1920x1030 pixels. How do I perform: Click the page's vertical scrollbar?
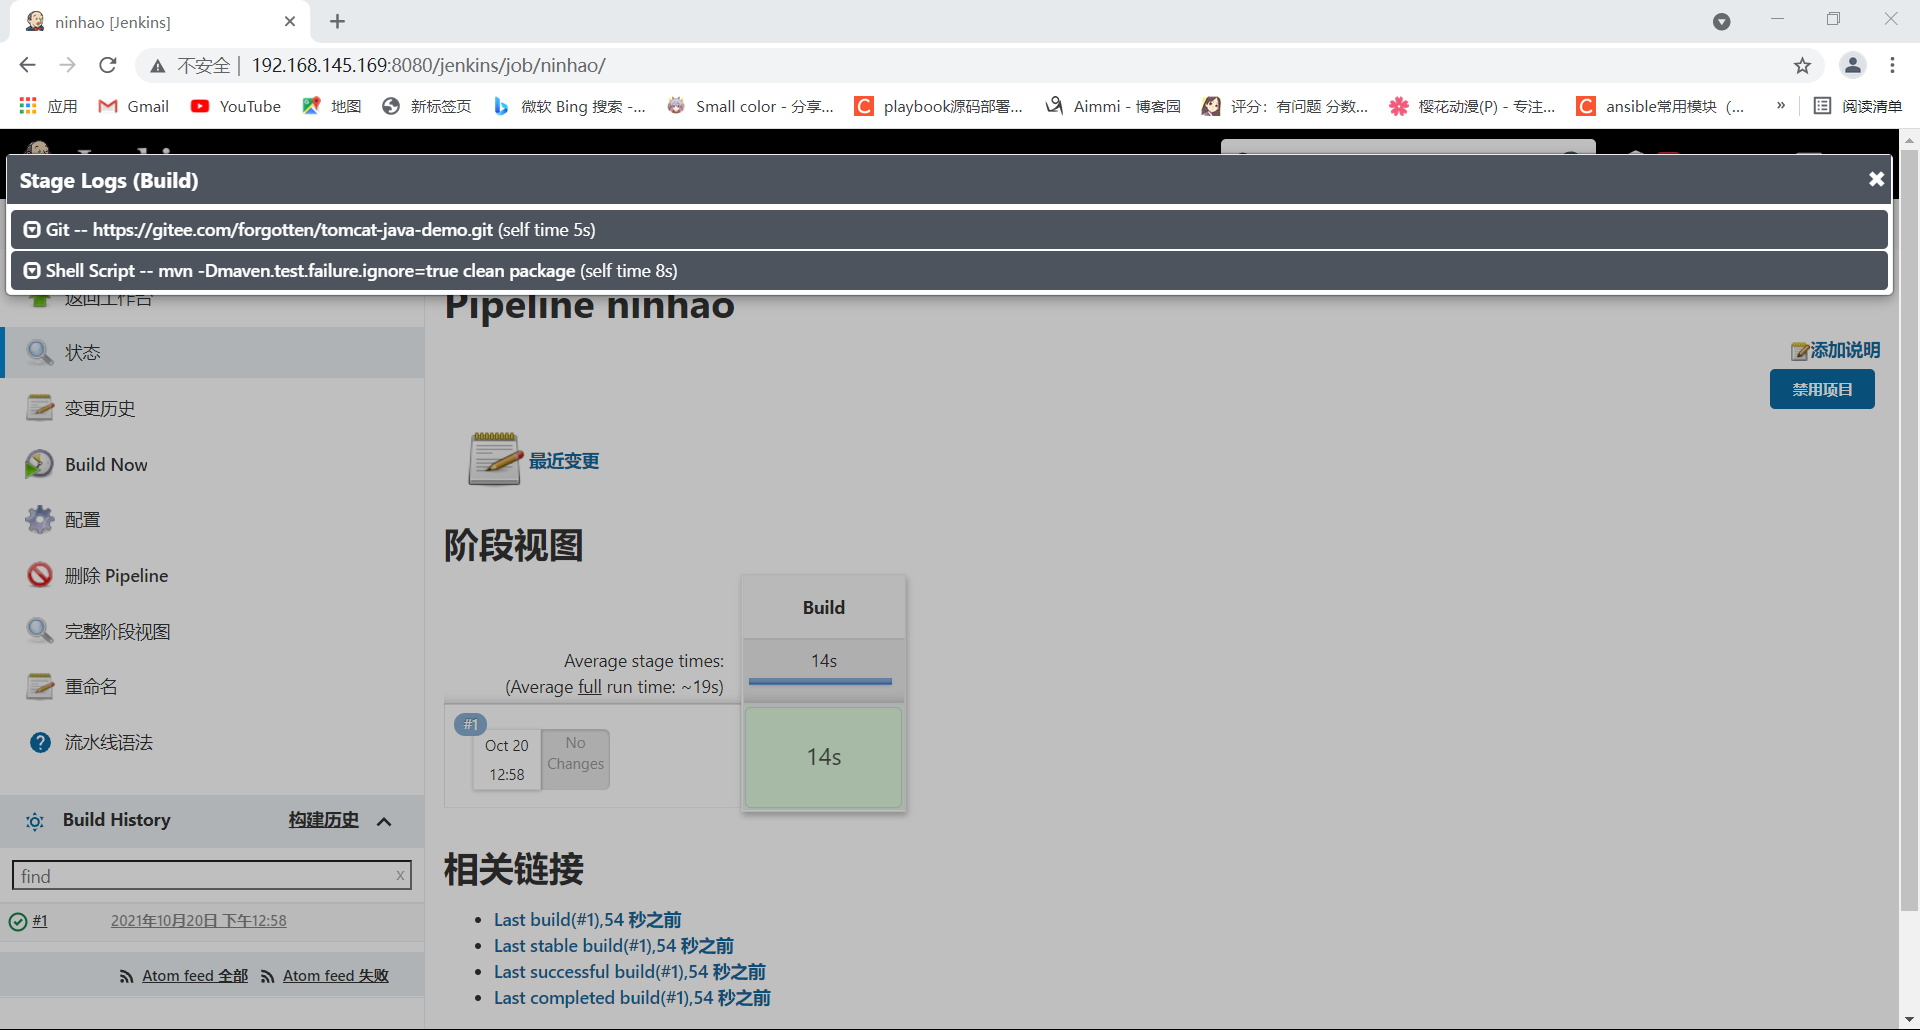[x=1909, y=530]
